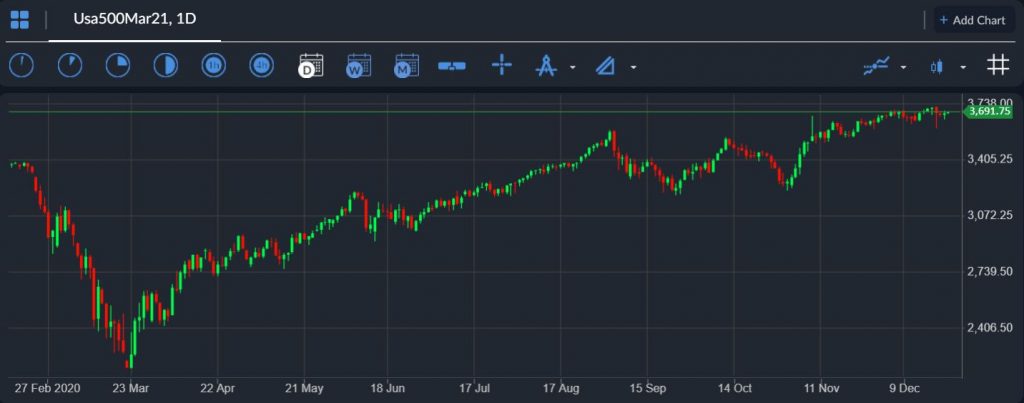1024x403 pixels.
Task: Expand the triangle shapes dropdown arrow
Action: click(633, 67)
